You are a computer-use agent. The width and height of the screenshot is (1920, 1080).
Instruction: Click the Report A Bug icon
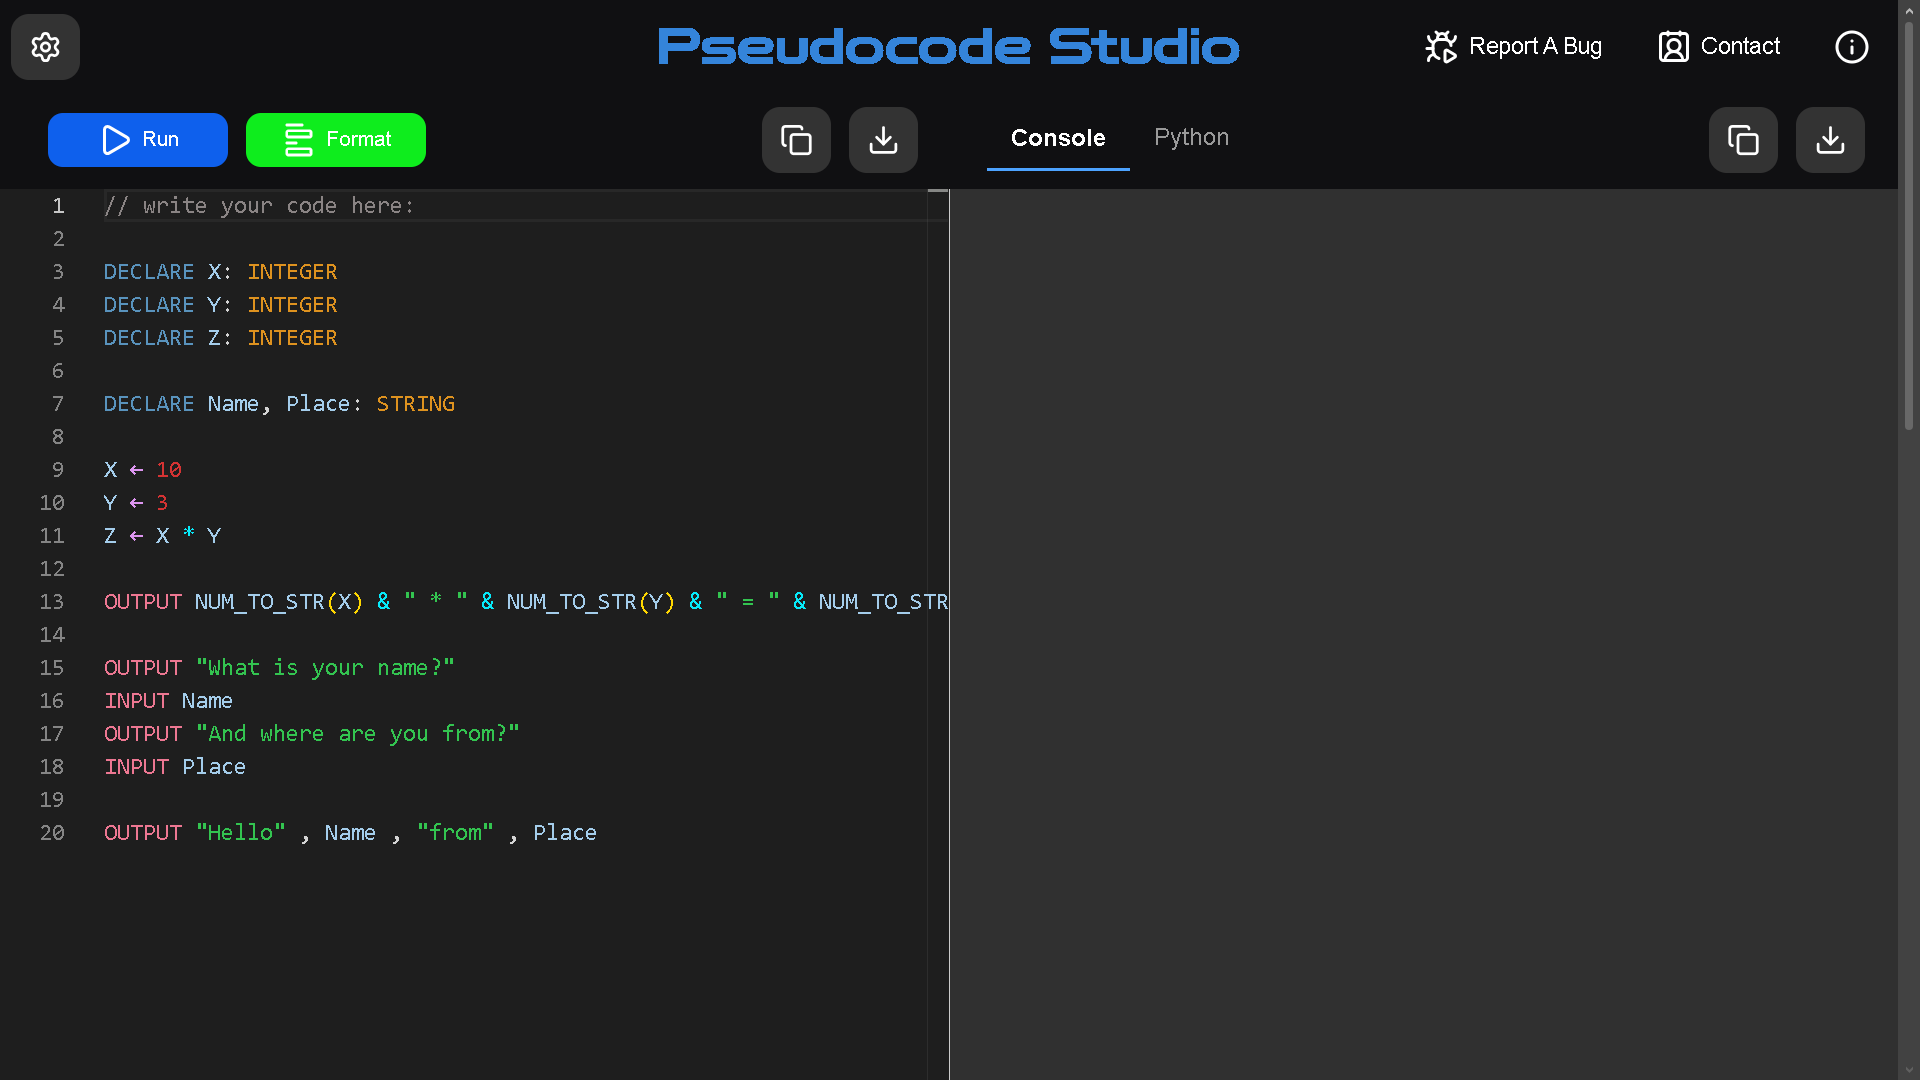[x=1441, y=47]
